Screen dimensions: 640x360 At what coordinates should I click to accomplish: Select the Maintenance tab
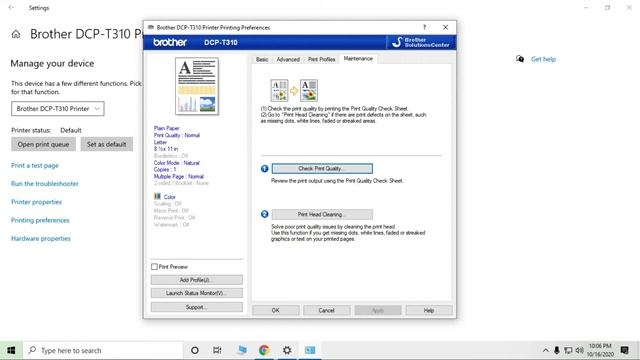tap(358, 59)
